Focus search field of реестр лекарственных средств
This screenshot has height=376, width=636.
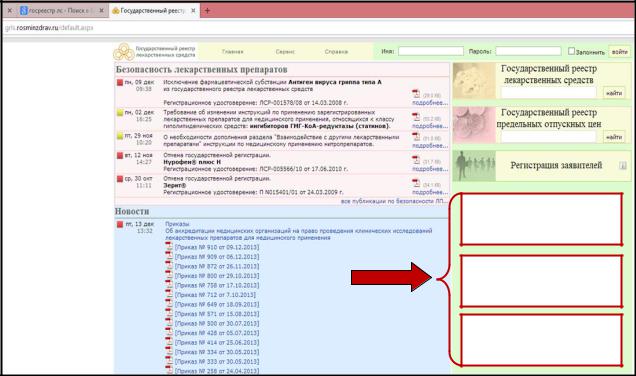tap(549, 93)
